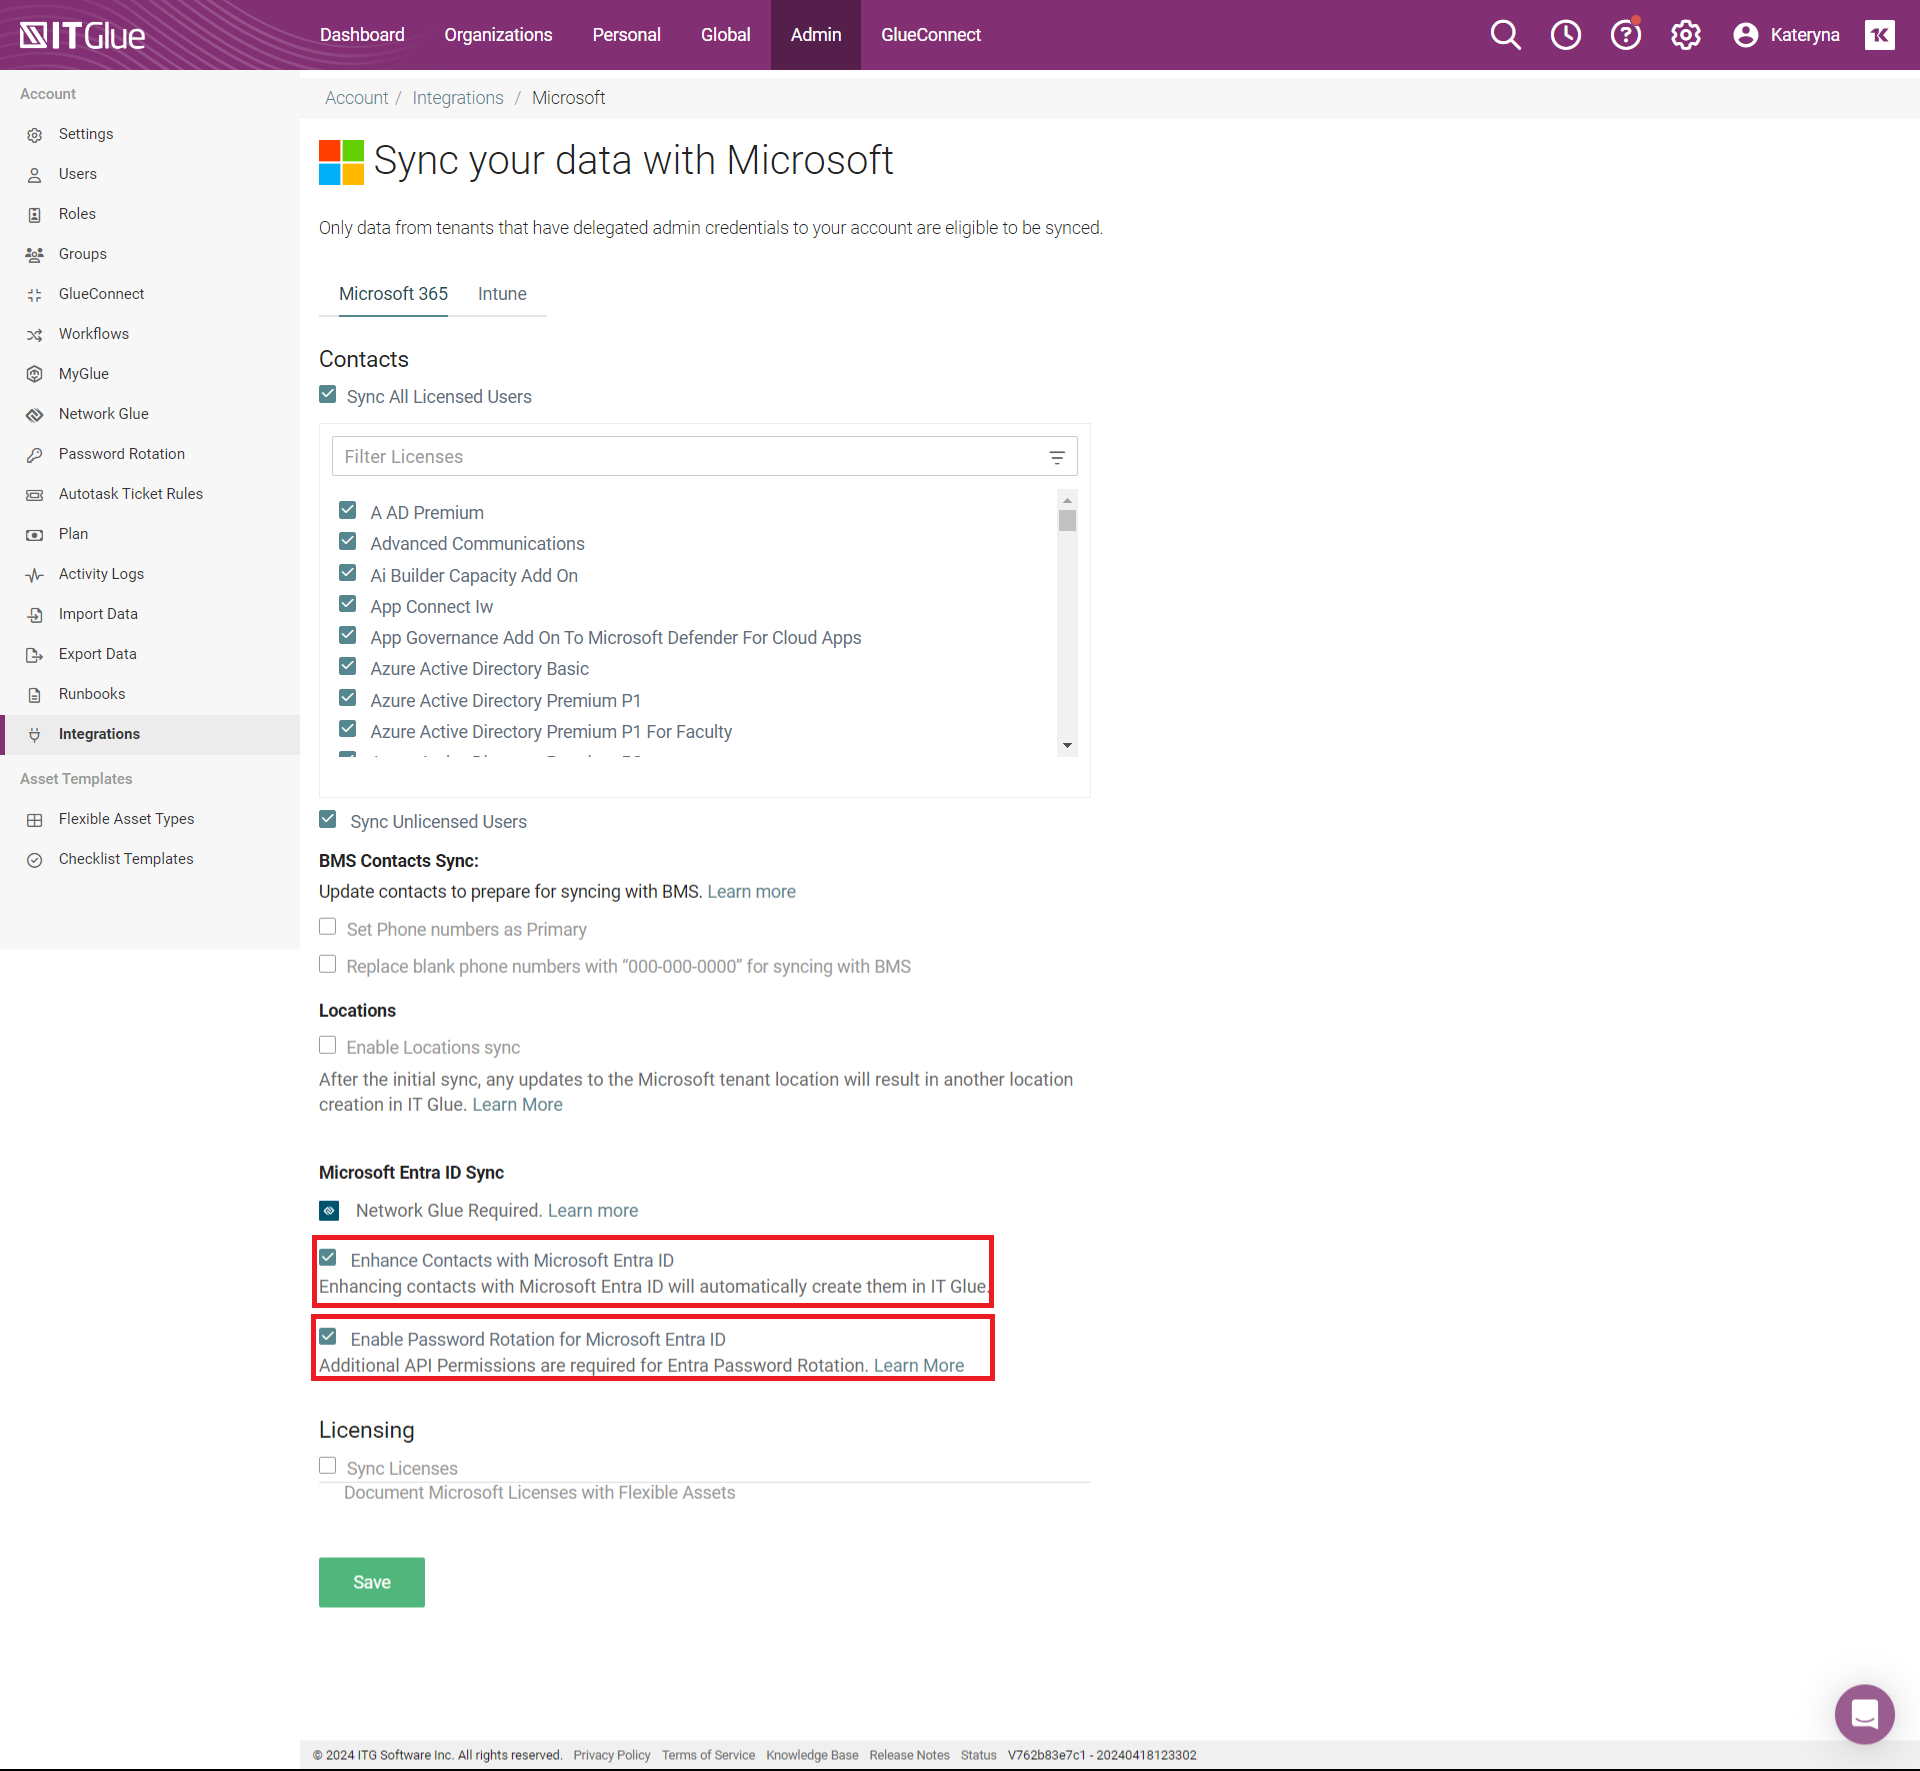Select Integrations in the sidebar
This screenshot has height=1771, width=1920.
[x=150, y=735]
